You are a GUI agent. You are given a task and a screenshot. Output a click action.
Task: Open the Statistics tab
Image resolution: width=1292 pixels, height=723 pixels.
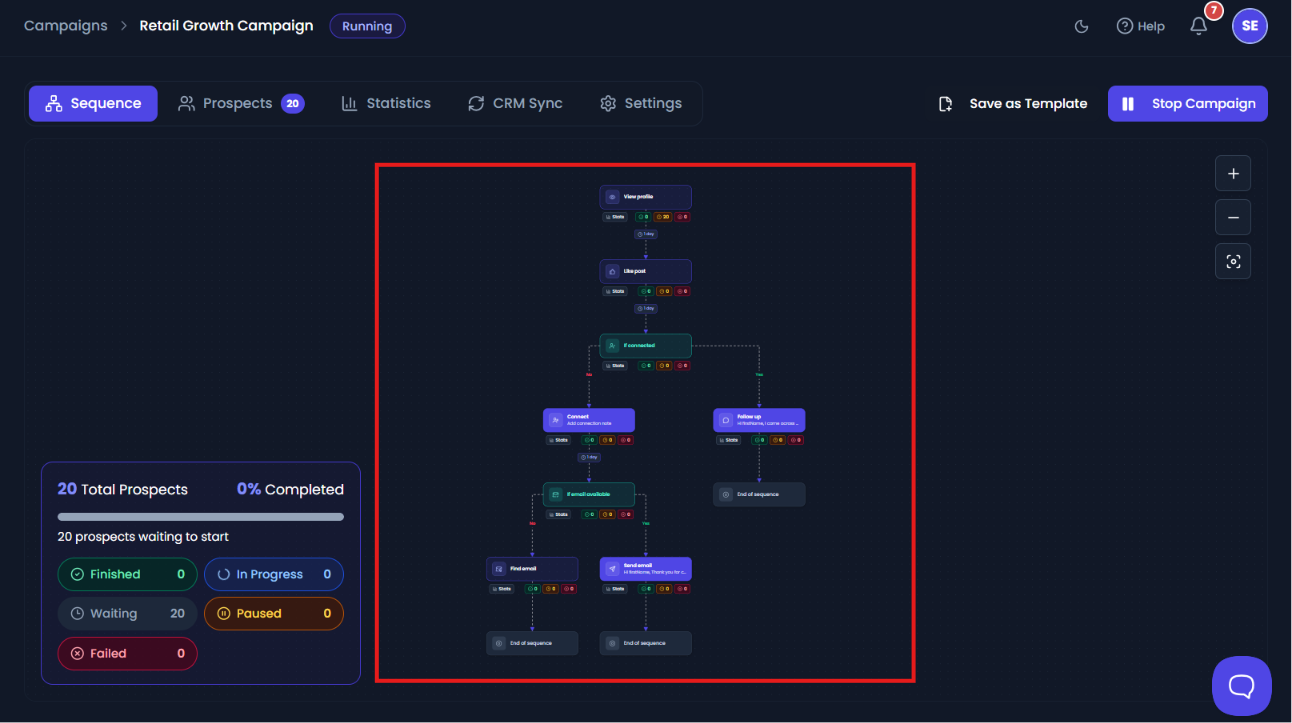tap(385, 103)
